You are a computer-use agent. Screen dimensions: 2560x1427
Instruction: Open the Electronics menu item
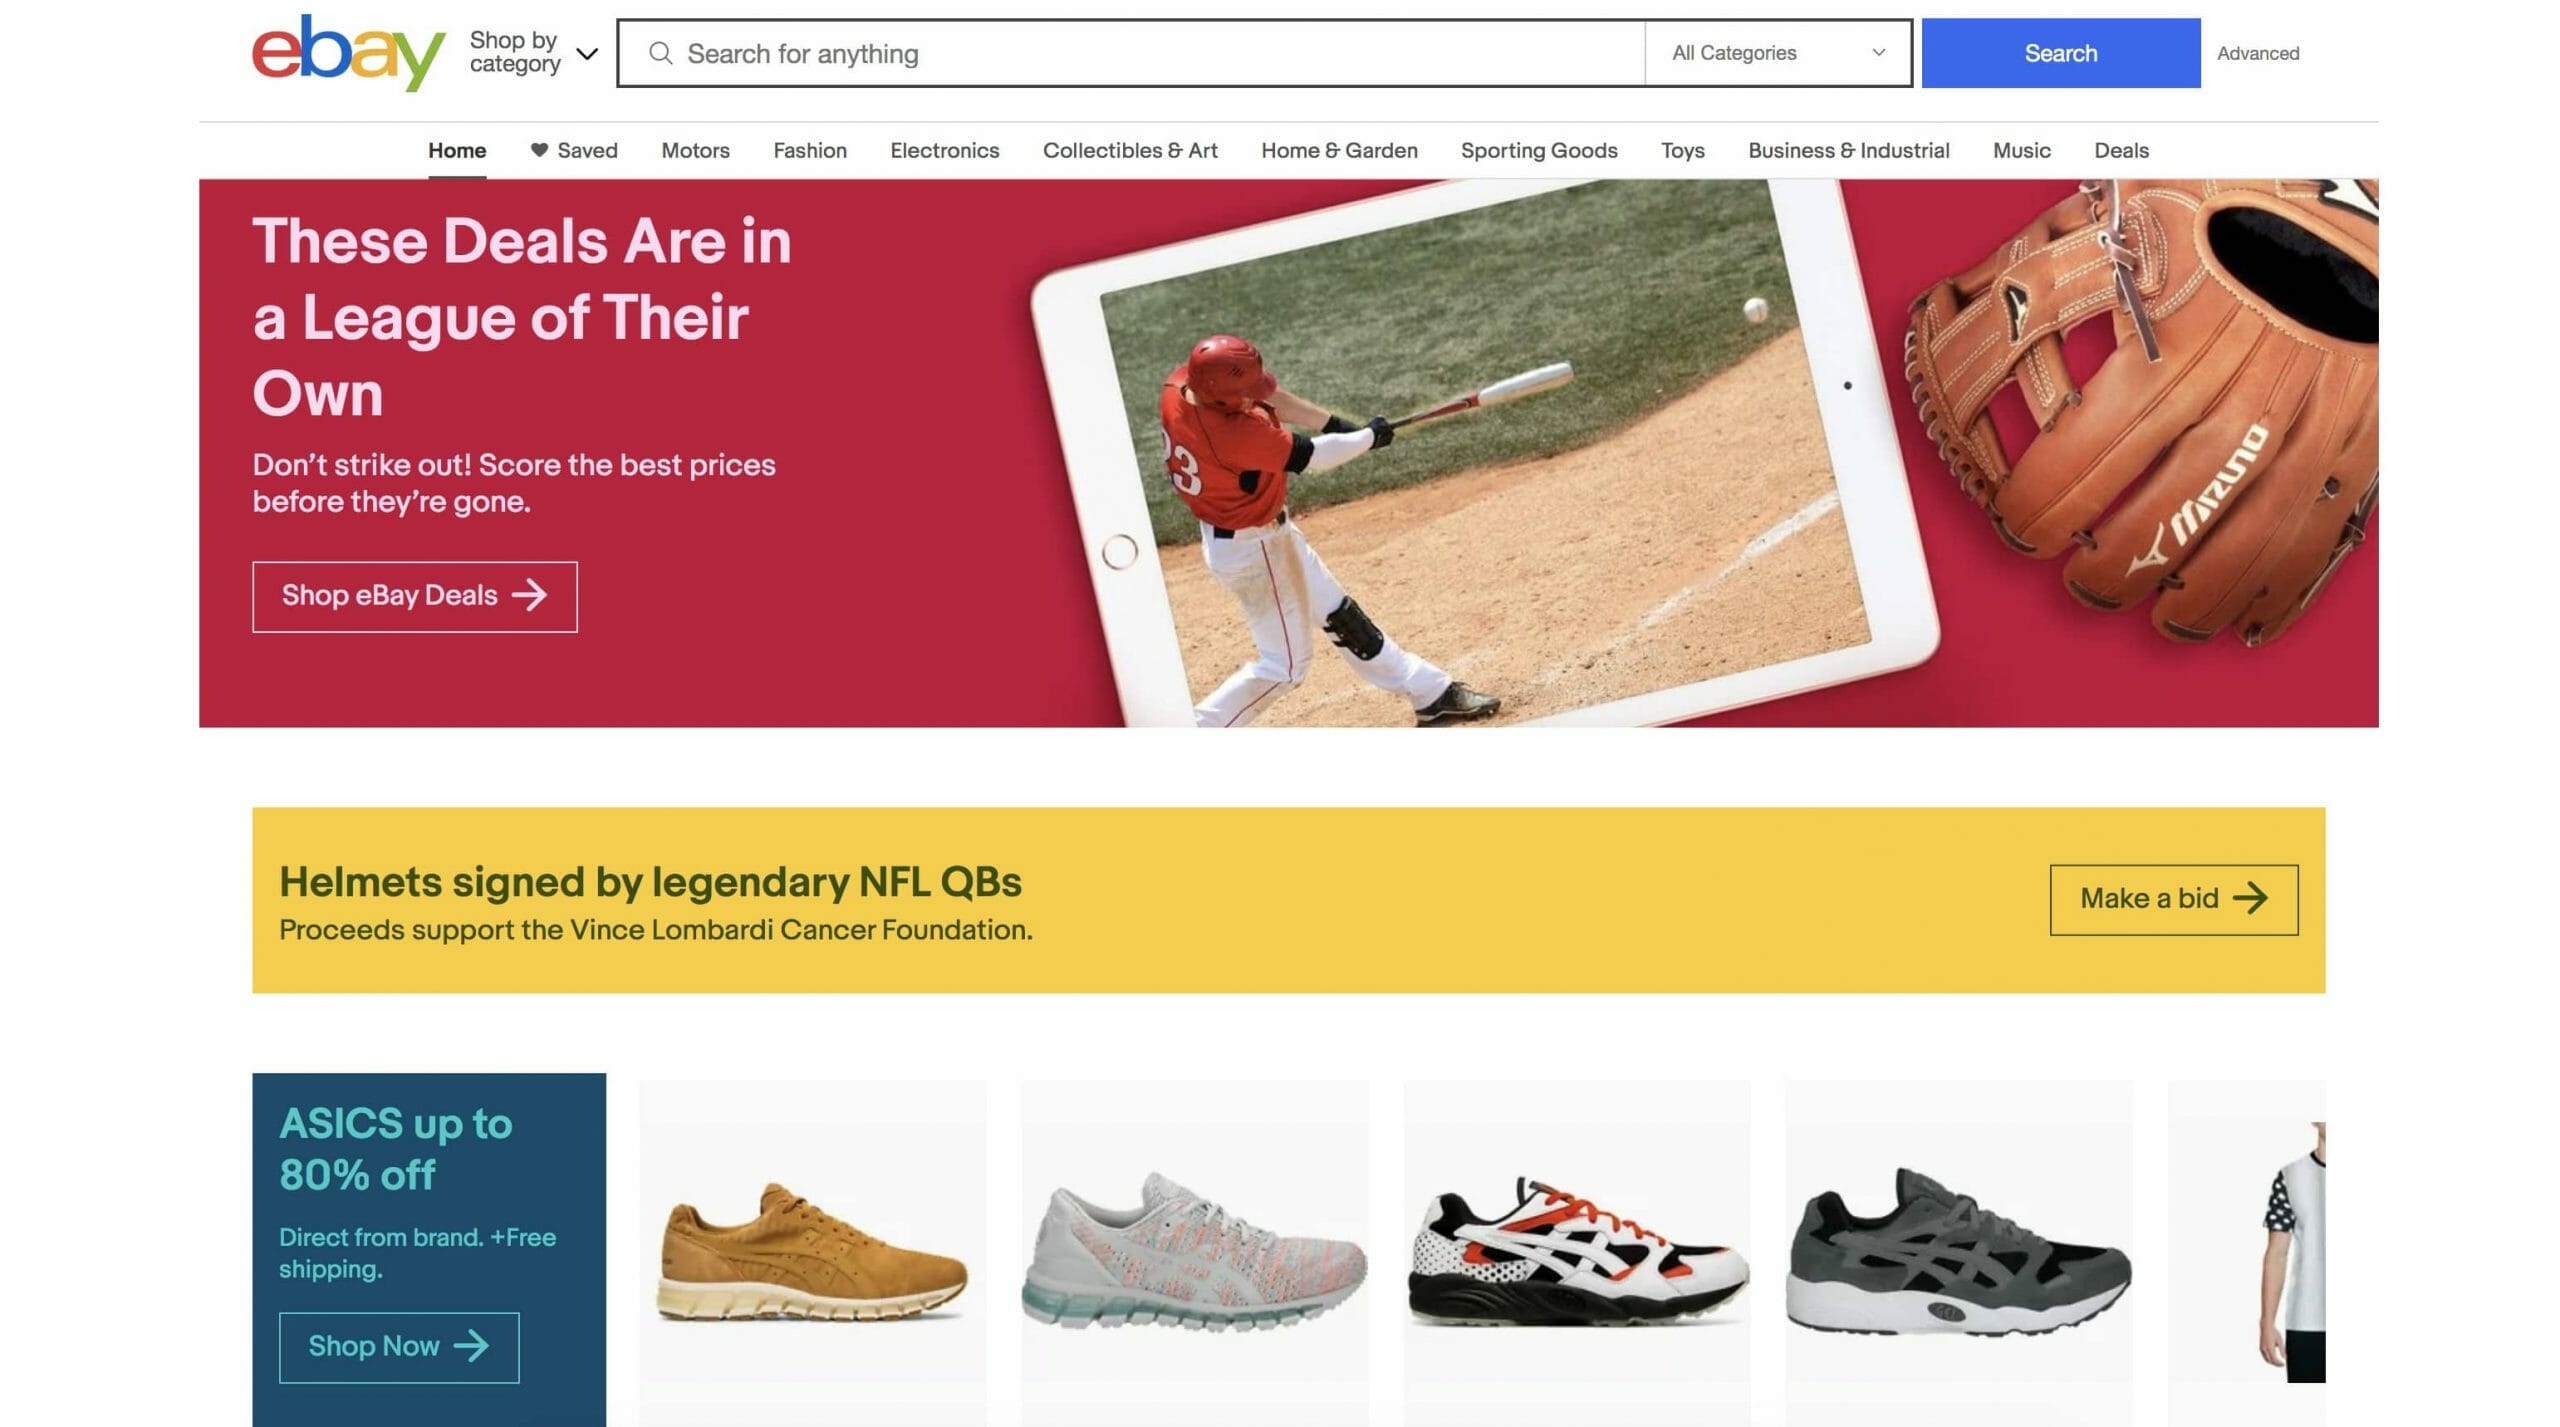(x=944, y=150)
